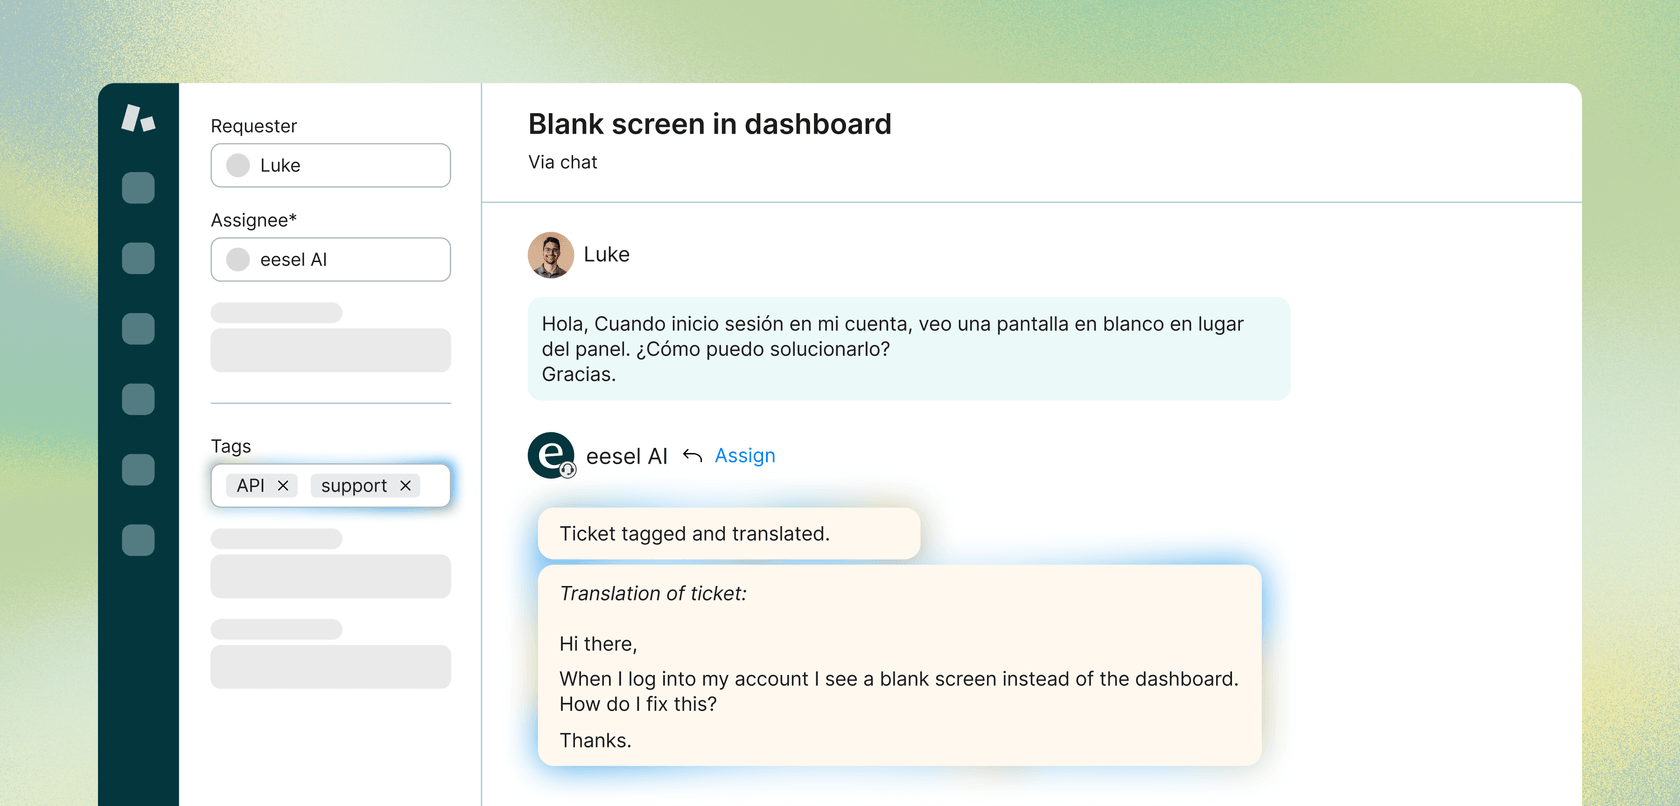Open the fourth square icon in the sidebar

138,399
